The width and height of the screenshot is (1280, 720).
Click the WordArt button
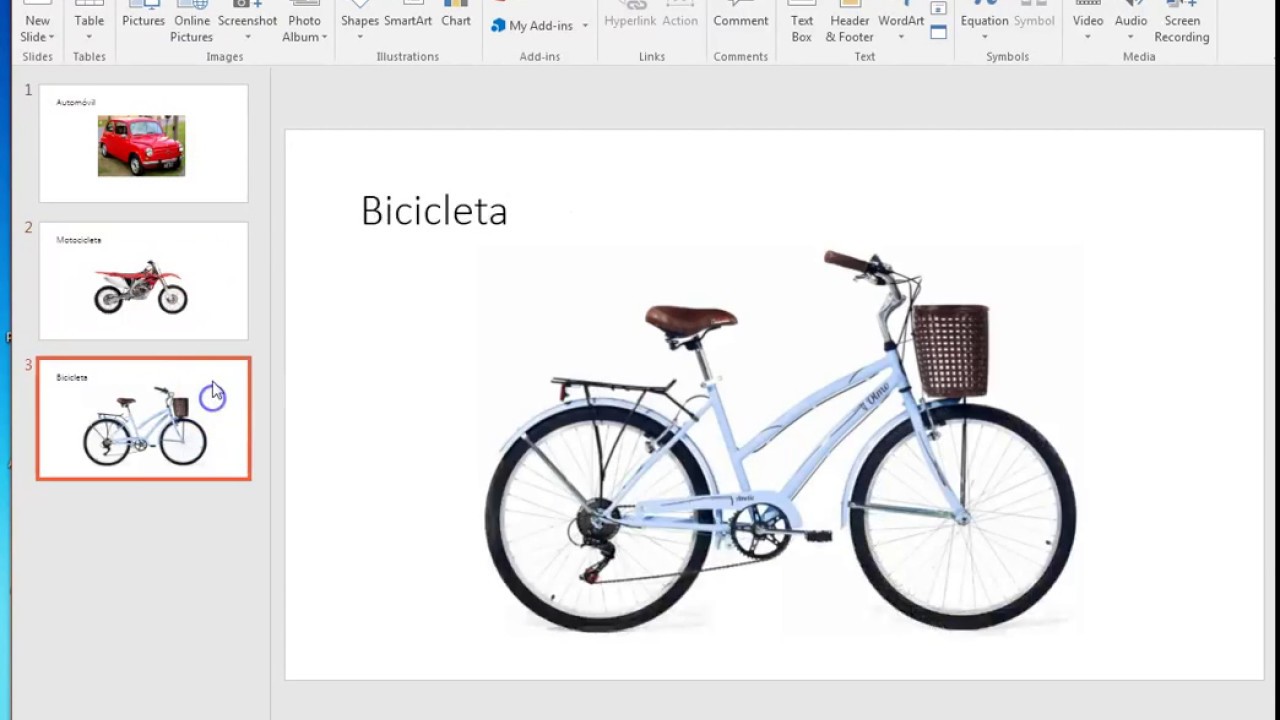tap(901, 14)
